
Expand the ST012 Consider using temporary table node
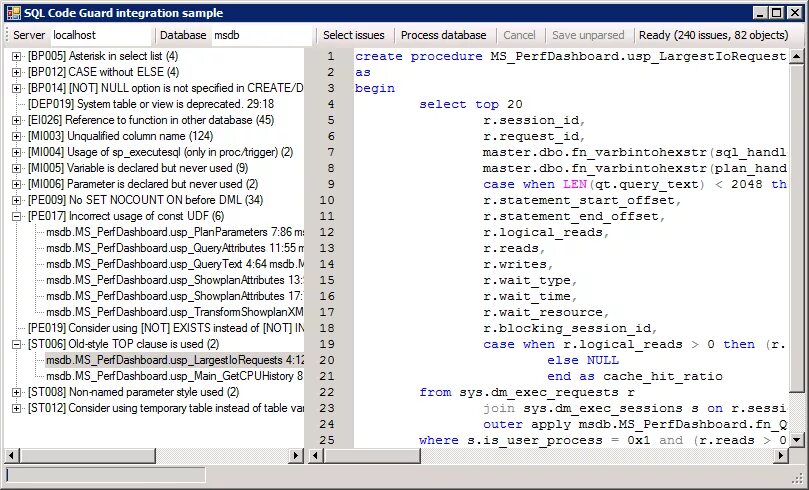[x=17, y=408]
